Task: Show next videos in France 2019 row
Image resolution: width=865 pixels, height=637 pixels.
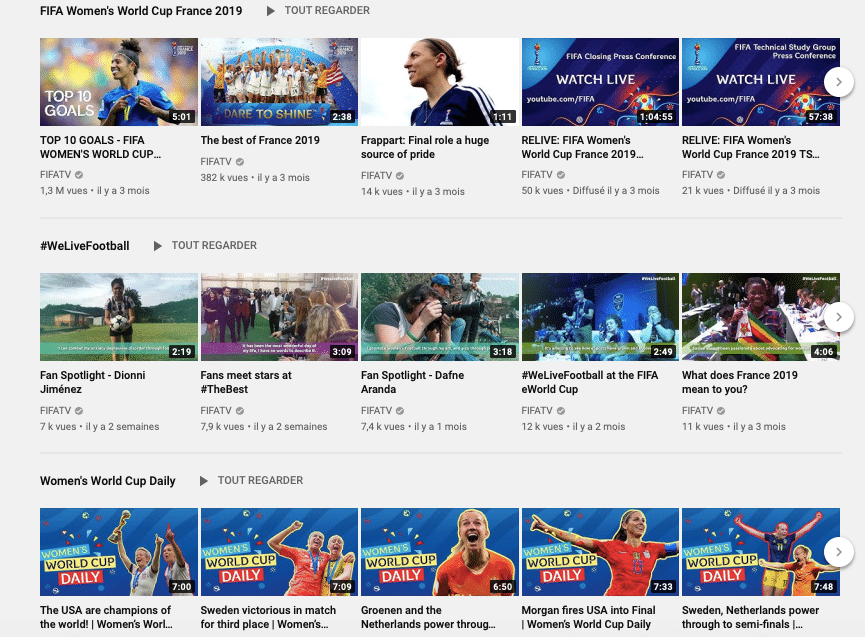Action: [x=839, y=82]
